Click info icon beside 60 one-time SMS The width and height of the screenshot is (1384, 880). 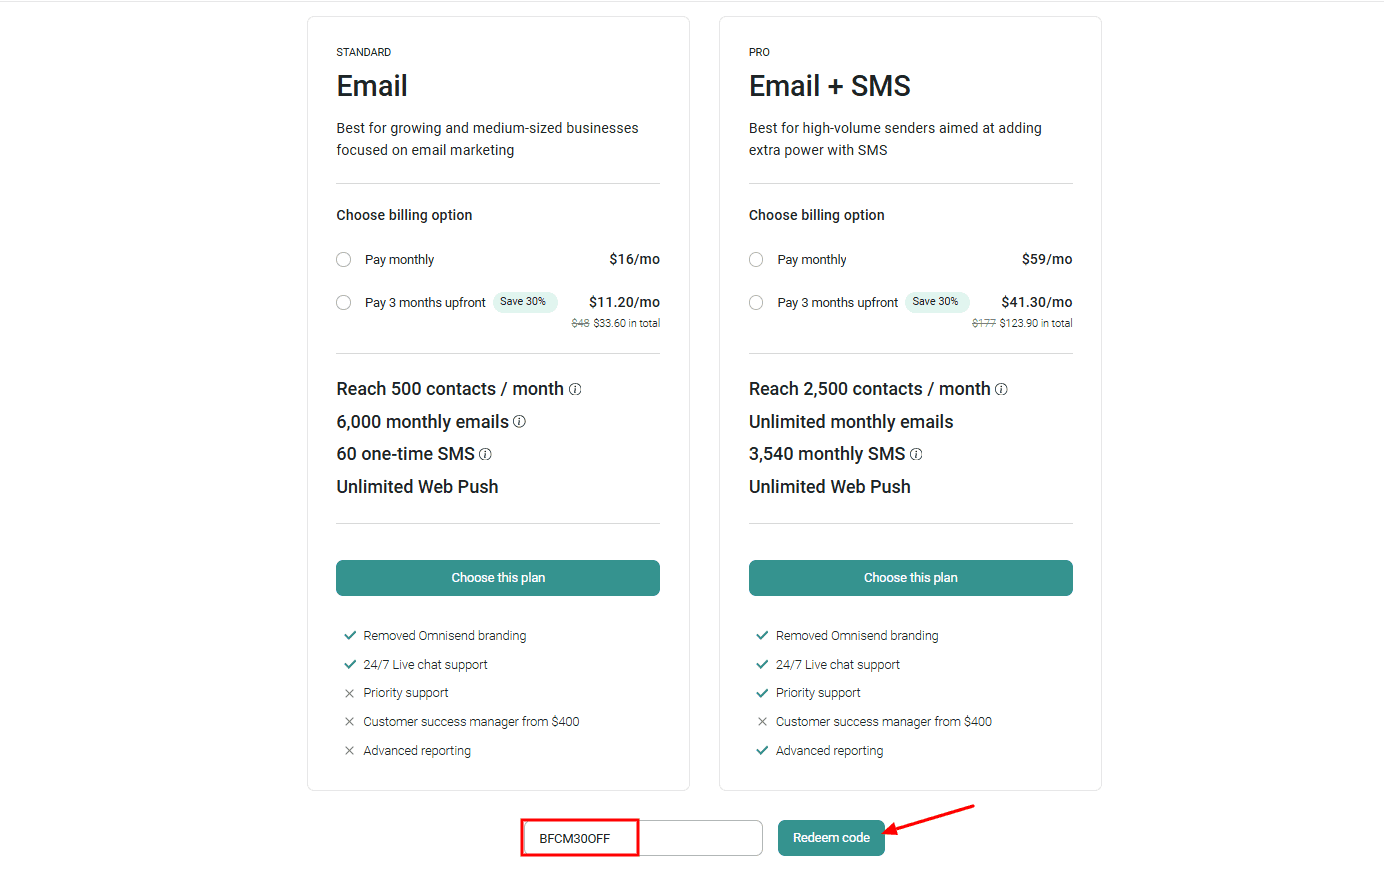[485, 454]
